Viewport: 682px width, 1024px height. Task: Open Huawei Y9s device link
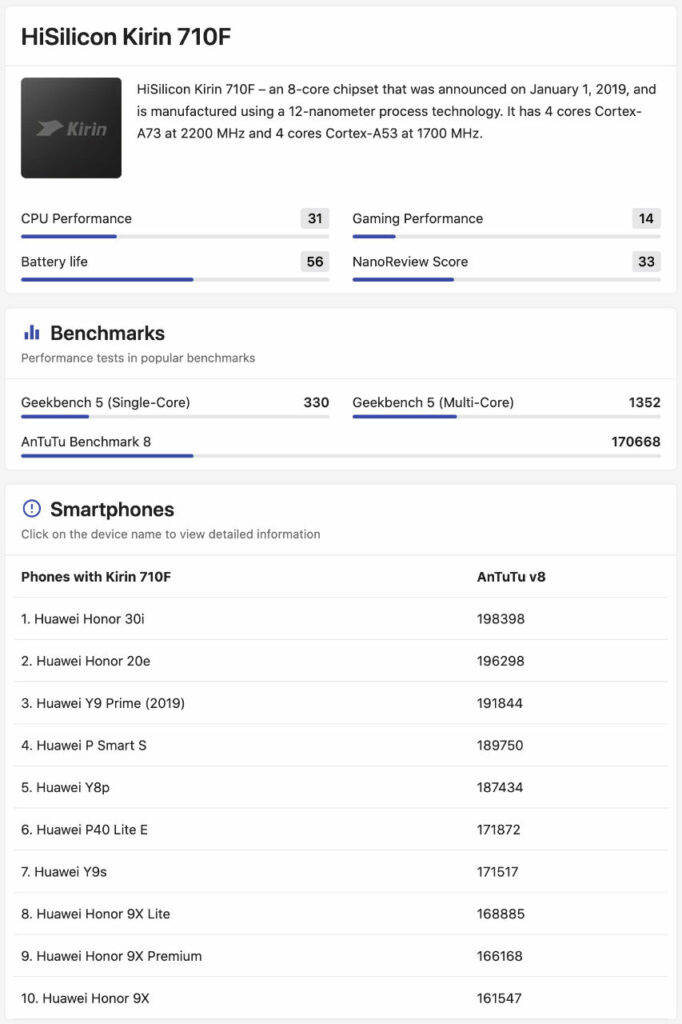click(x=70, y=872)
